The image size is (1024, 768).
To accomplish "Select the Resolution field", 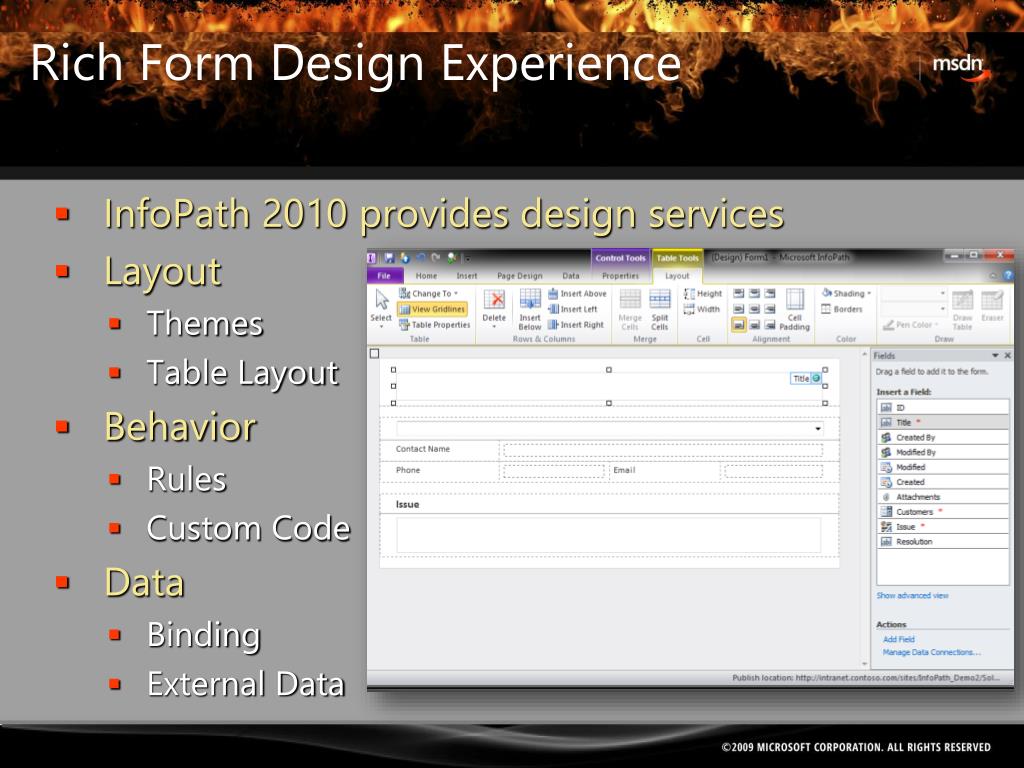I will point(943,541).
